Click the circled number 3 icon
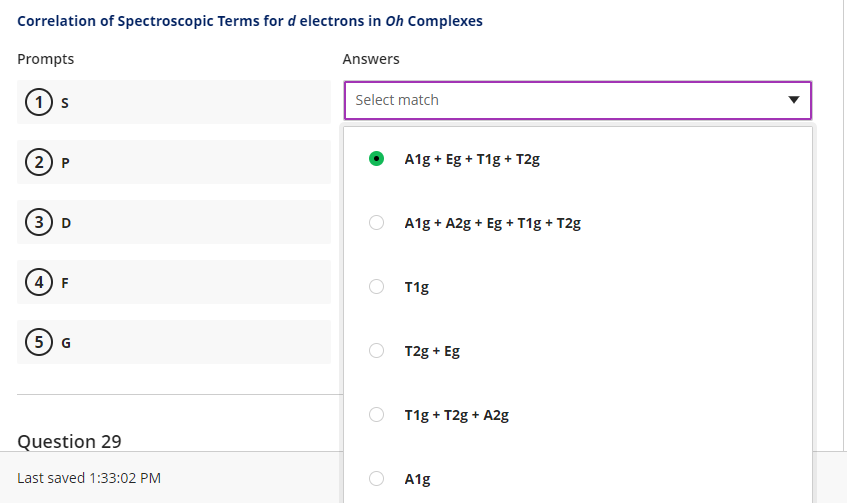847x503 pixels. click(38, 222)
